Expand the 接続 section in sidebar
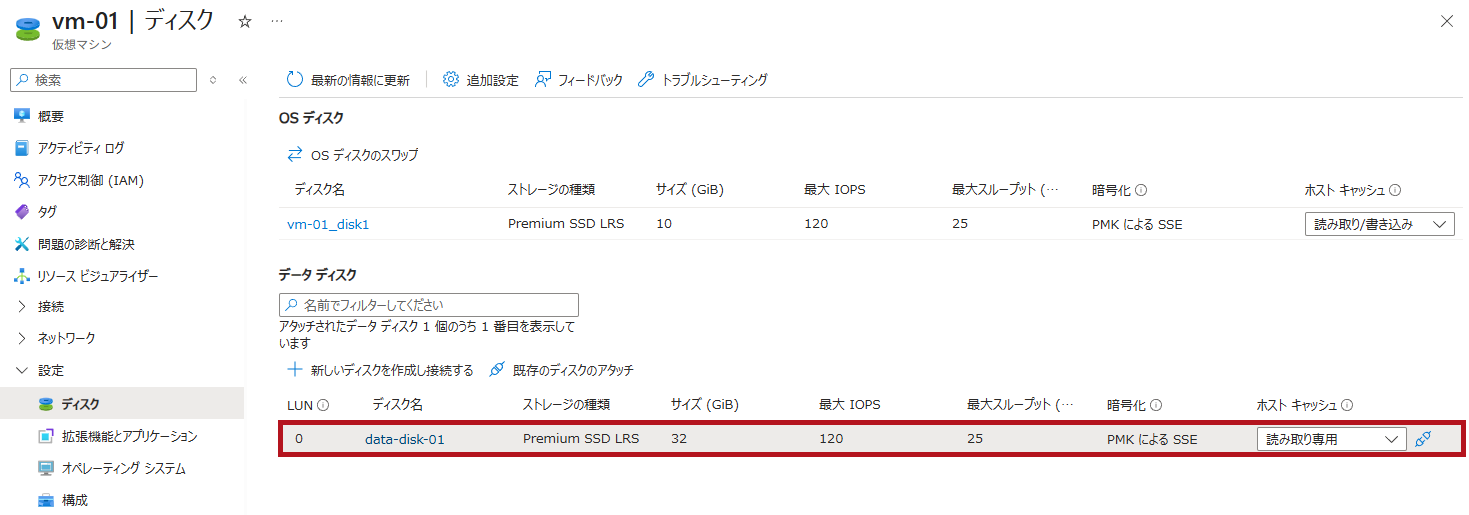This screenshot has height=515, width=1469. [22, 307]
